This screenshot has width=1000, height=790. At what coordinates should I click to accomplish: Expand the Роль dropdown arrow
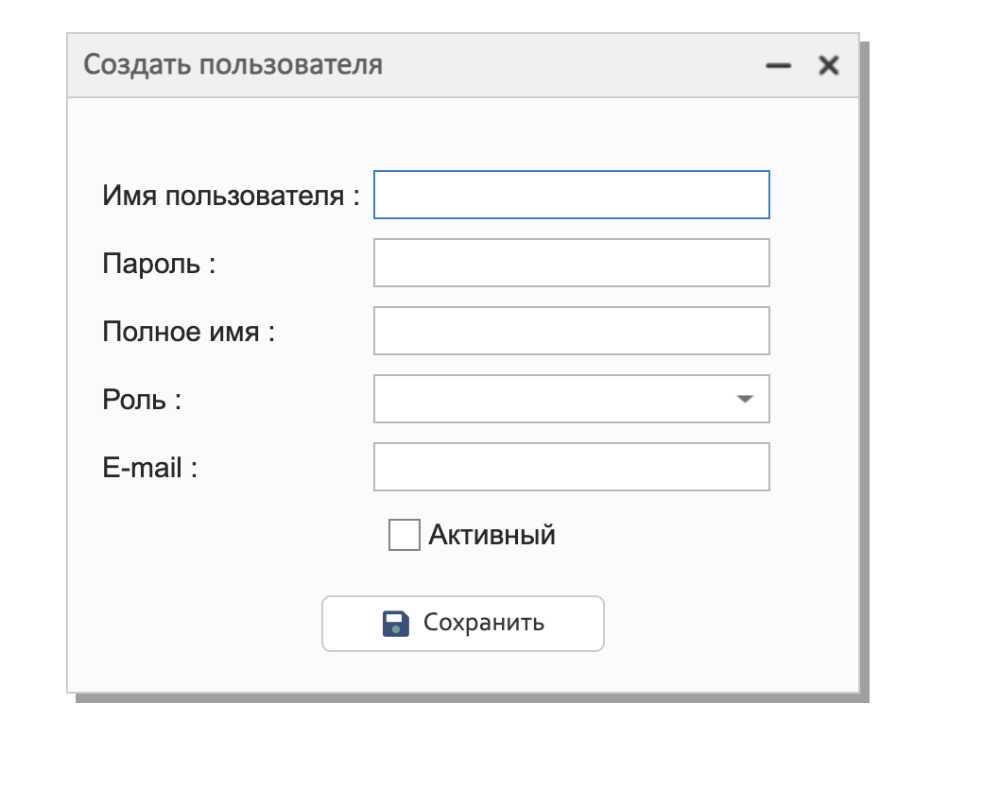point(744,399)
